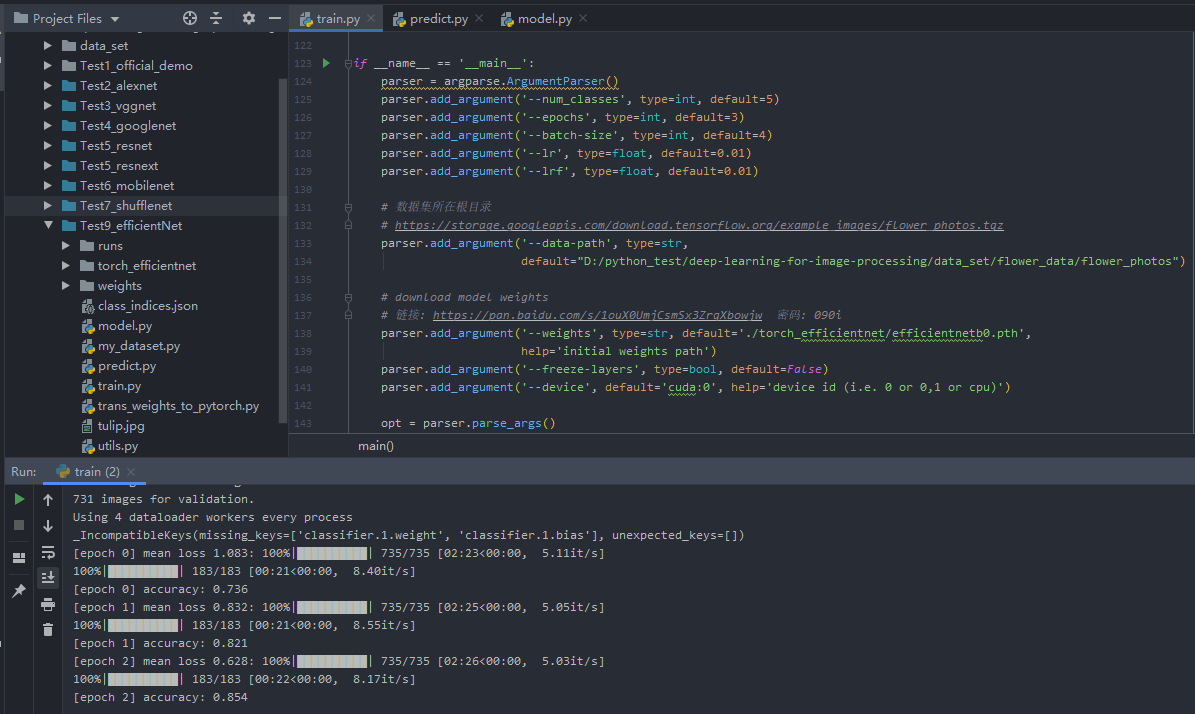This screenshot has height=714, width=1195.
Task: Toggle the Pin Tab pushpin in Run panel
Action: point(19,591)
